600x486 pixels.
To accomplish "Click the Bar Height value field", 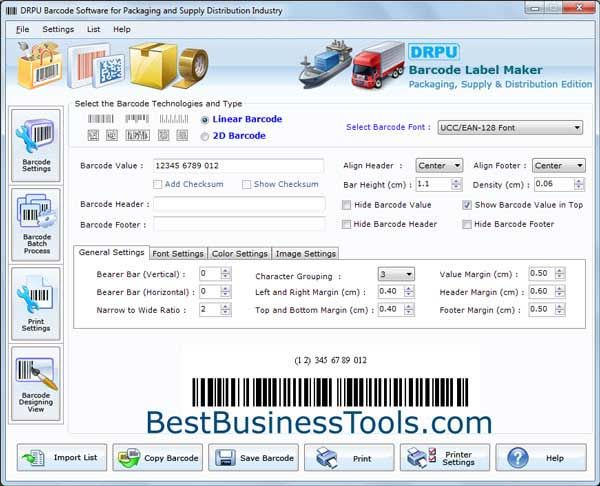I will [434, 184].
